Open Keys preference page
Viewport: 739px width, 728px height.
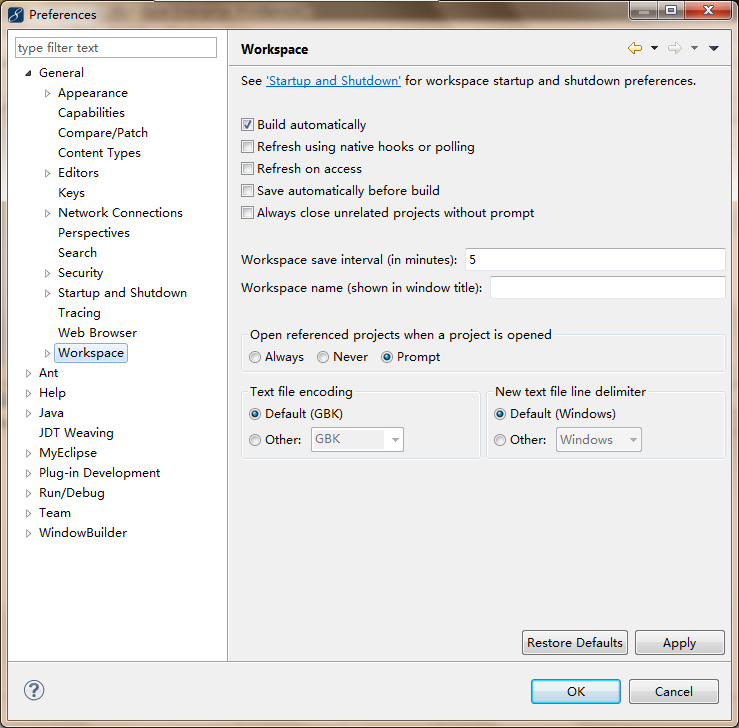(x=72, y=193)
